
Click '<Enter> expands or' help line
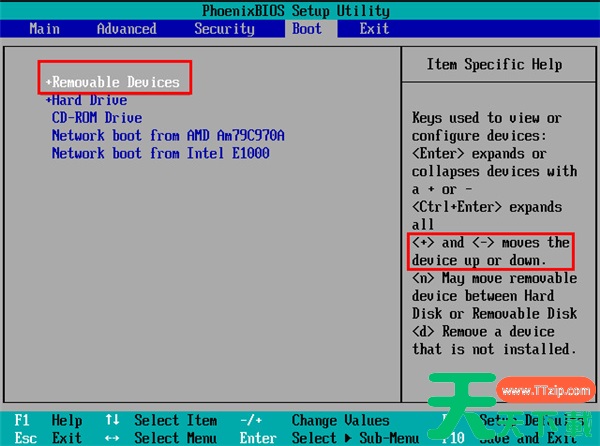pyautogui.click(x=479, y=153)
